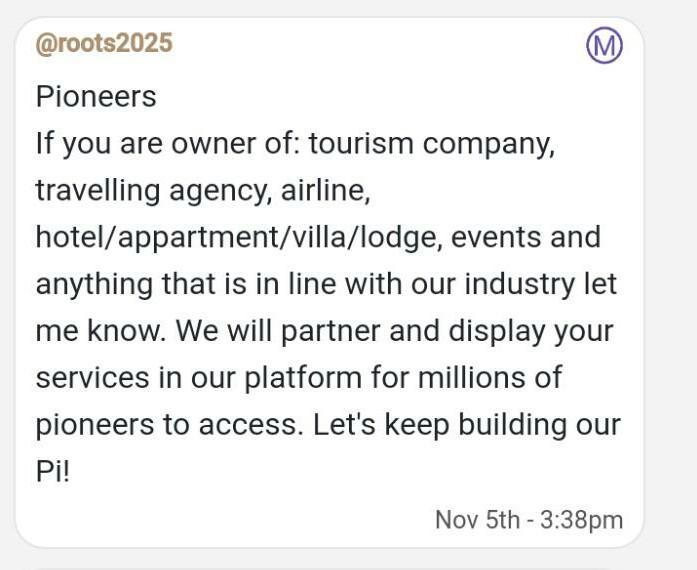Click the line starting "me know. We will partner"
The height and width of the screenshot is (570, 697).
tap(324, 331)
